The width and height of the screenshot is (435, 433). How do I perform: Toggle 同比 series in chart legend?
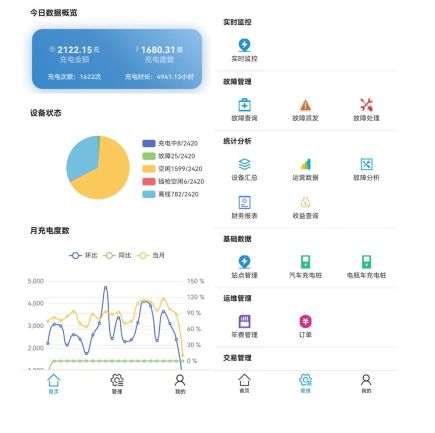(x=117, y=256)
